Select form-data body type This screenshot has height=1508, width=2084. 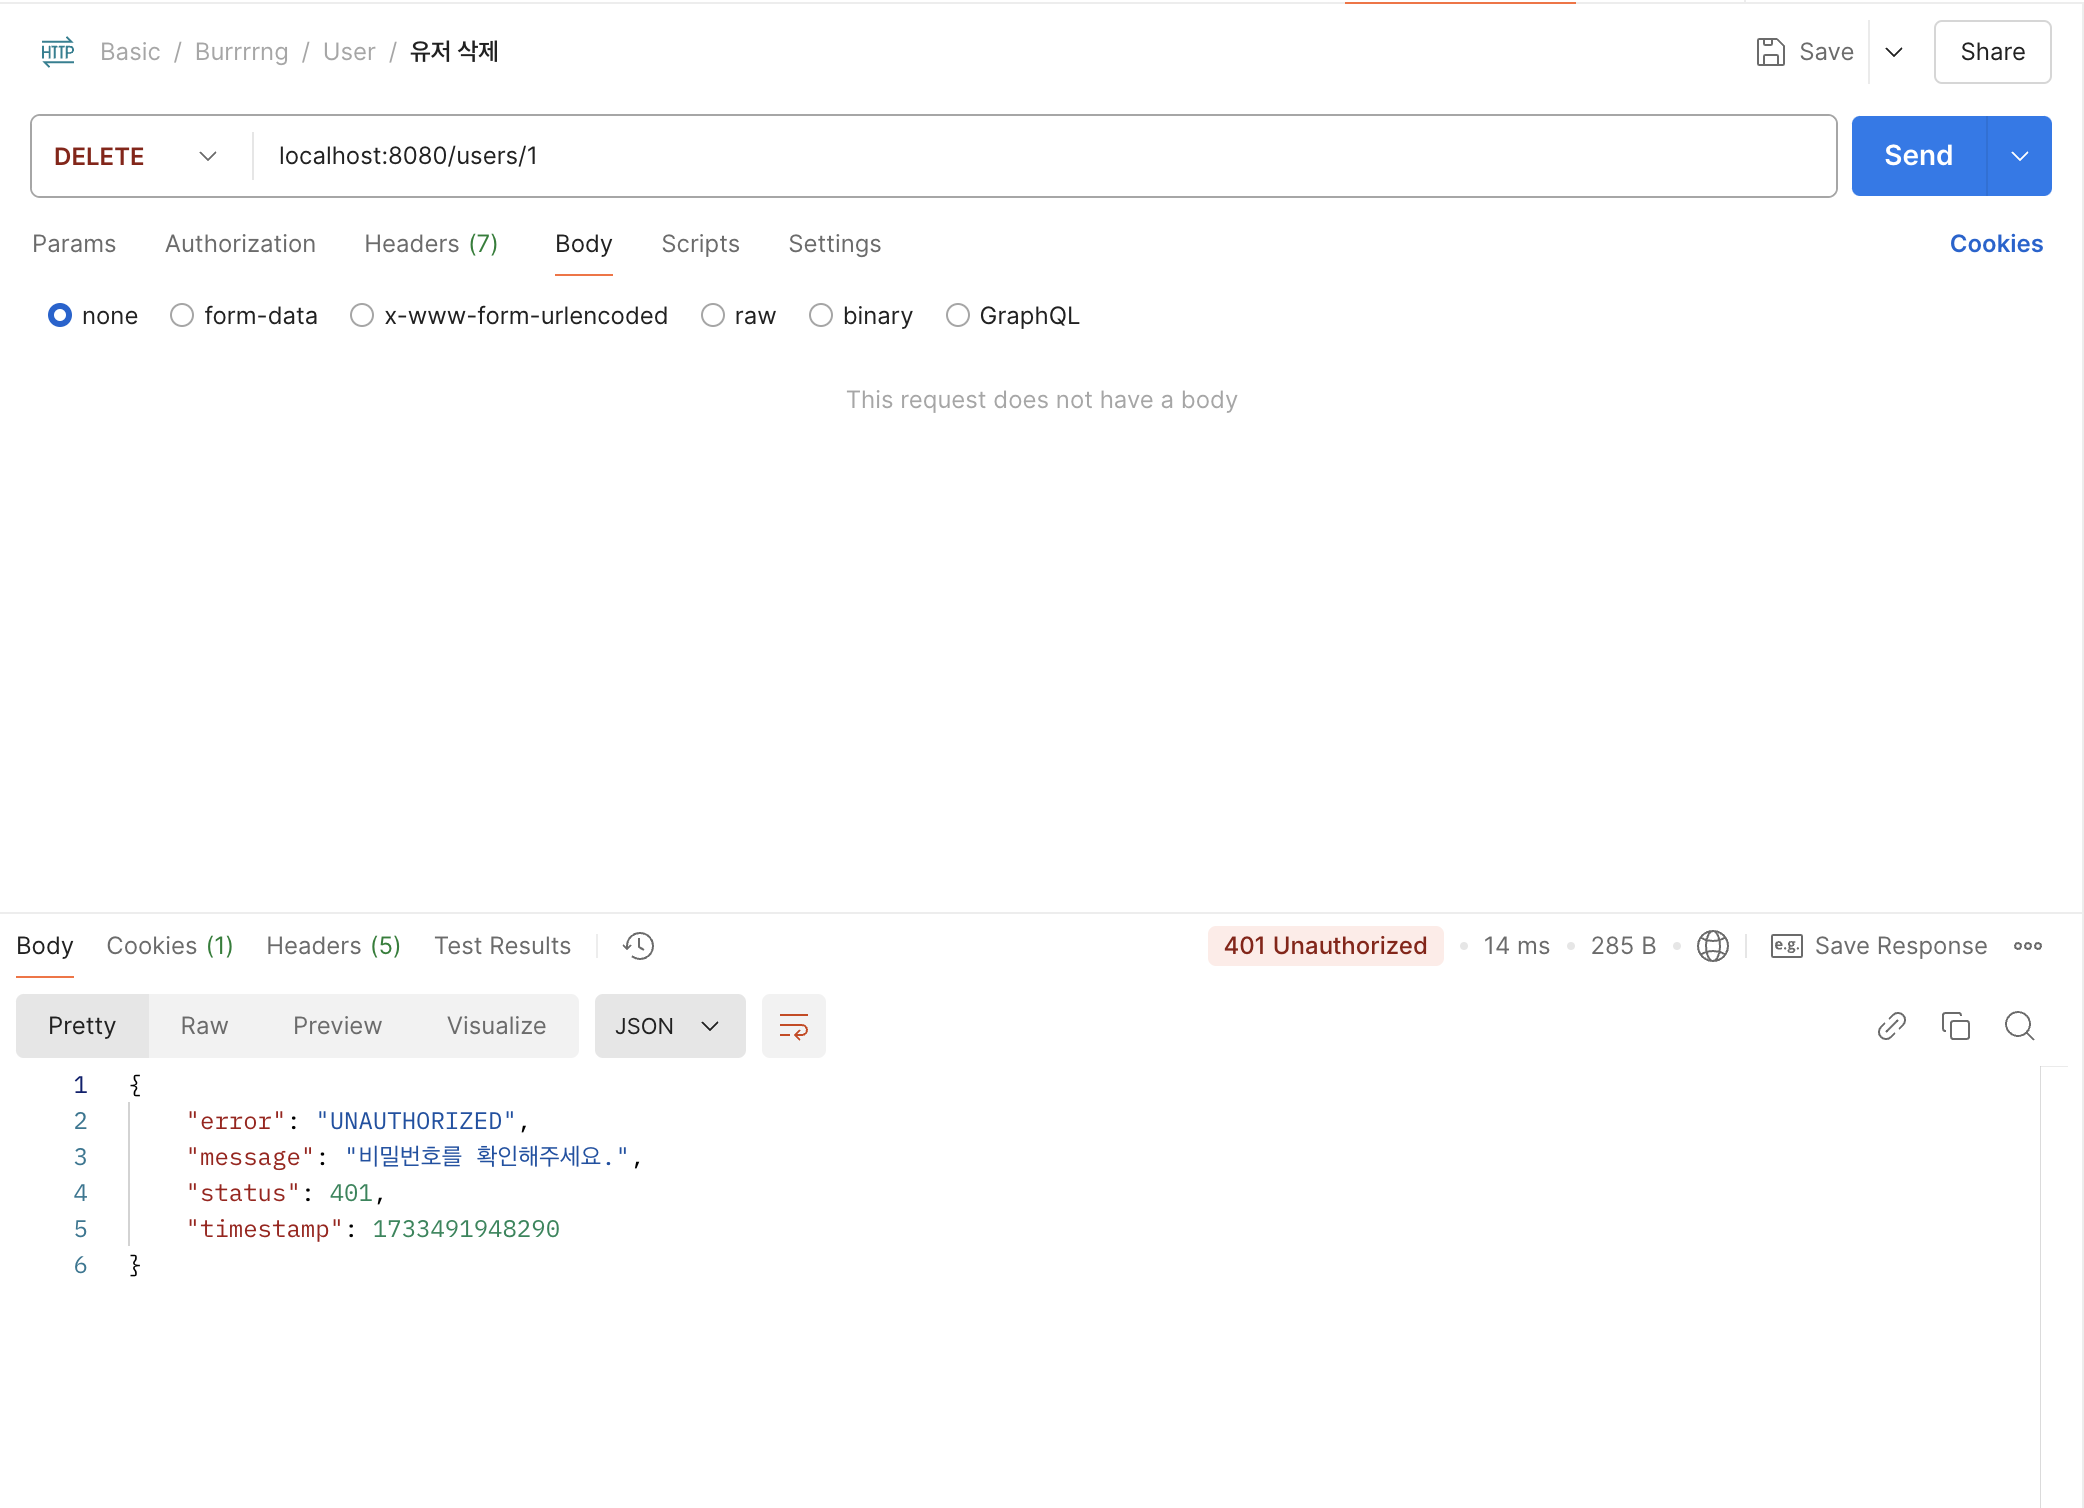pos(182,316)
